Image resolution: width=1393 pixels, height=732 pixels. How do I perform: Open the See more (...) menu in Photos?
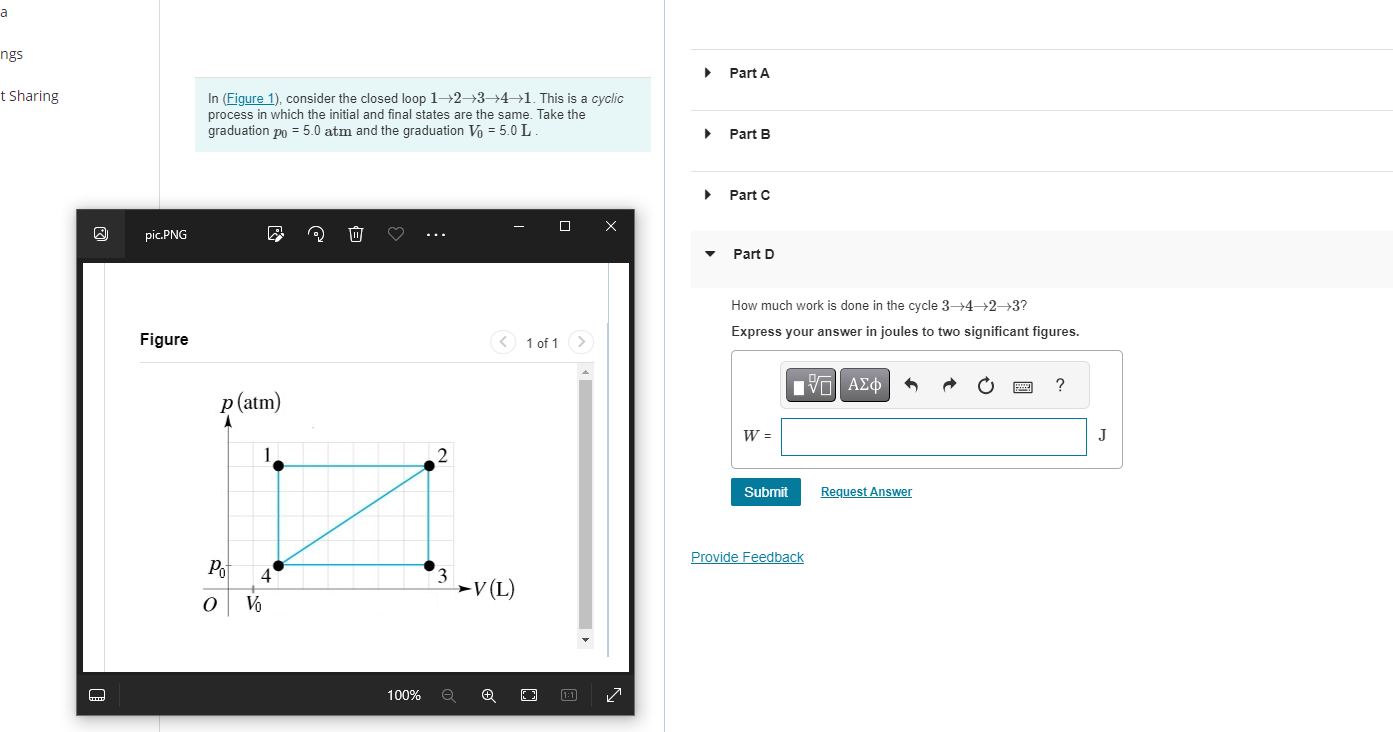click(x=435, y=233)
